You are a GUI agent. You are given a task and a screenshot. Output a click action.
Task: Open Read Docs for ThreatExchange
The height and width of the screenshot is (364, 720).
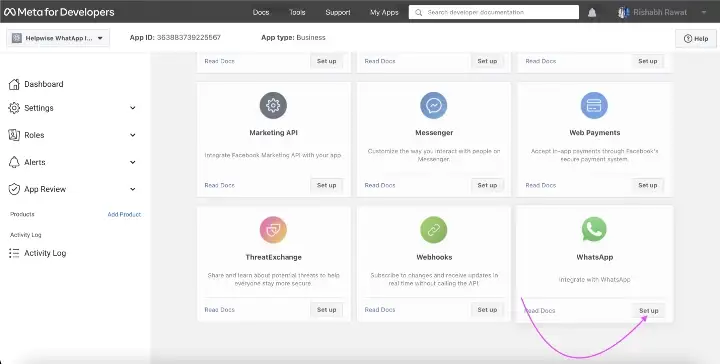point(219,310)
